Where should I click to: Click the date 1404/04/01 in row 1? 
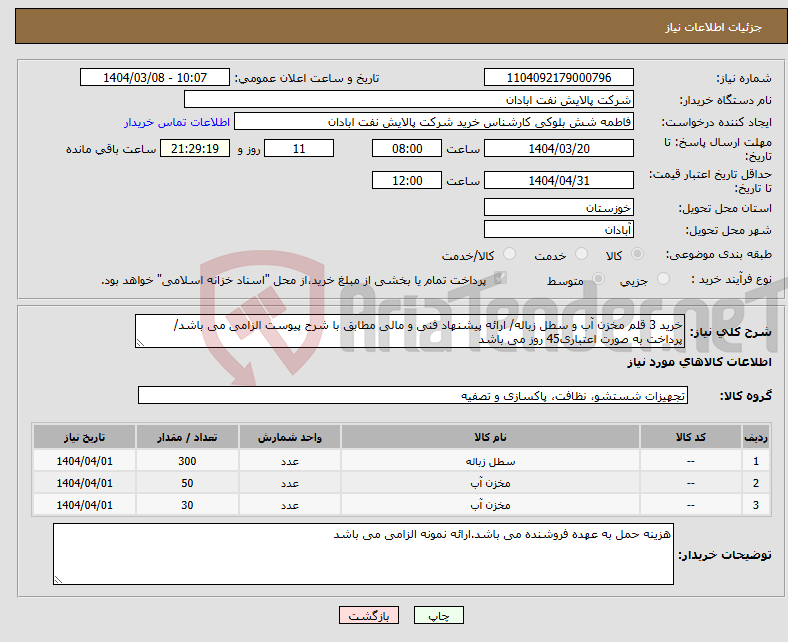(84, 461)
